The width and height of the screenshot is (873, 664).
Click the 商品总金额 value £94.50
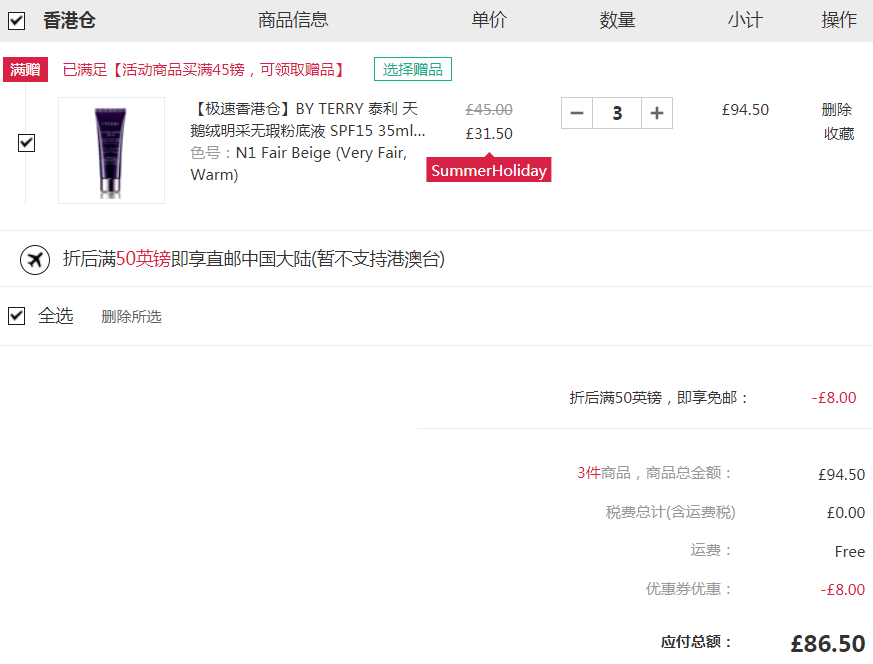click(841, 474)
